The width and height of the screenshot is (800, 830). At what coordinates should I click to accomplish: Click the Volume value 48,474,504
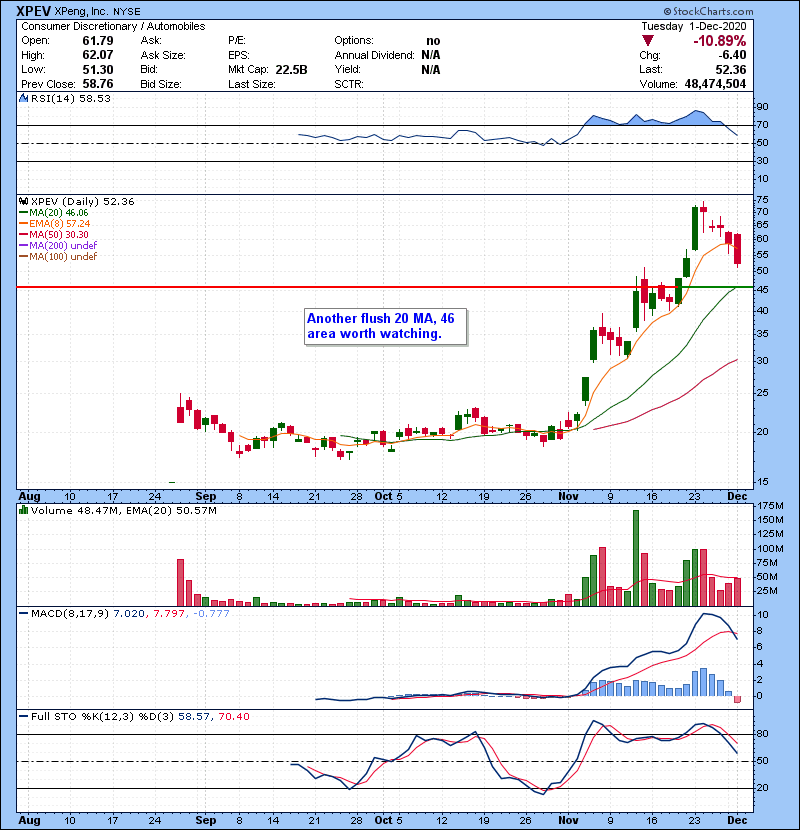click(x=715, y=84)
